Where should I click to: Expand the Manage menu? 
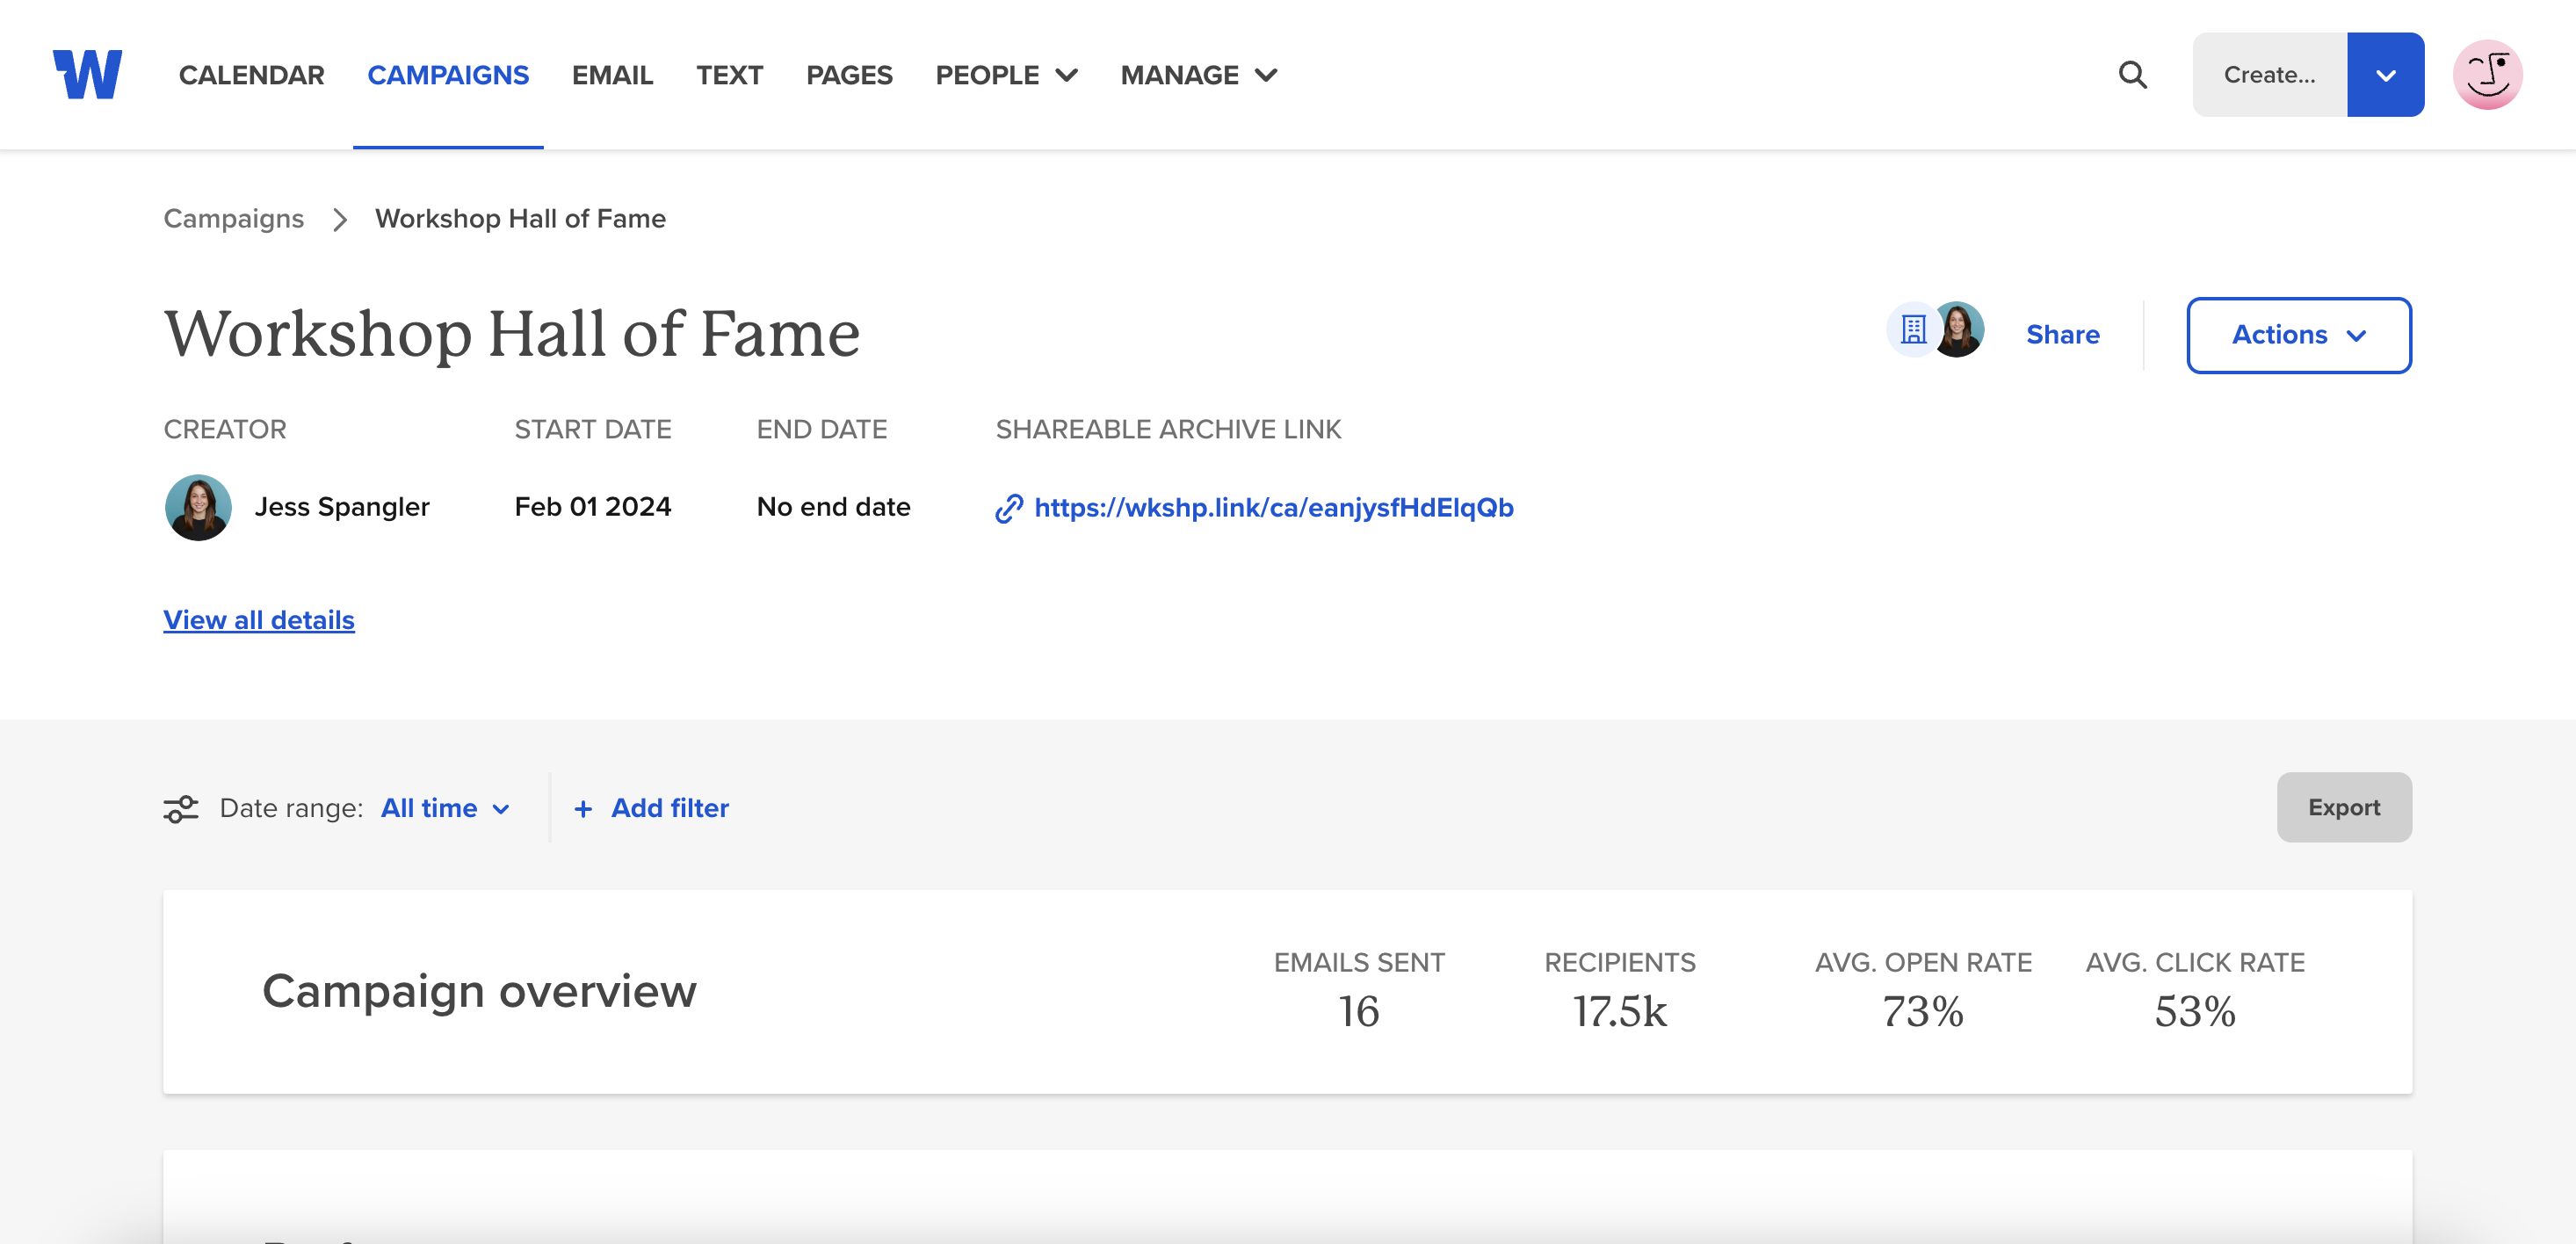pyautogui.click(x=1198, y=75)
